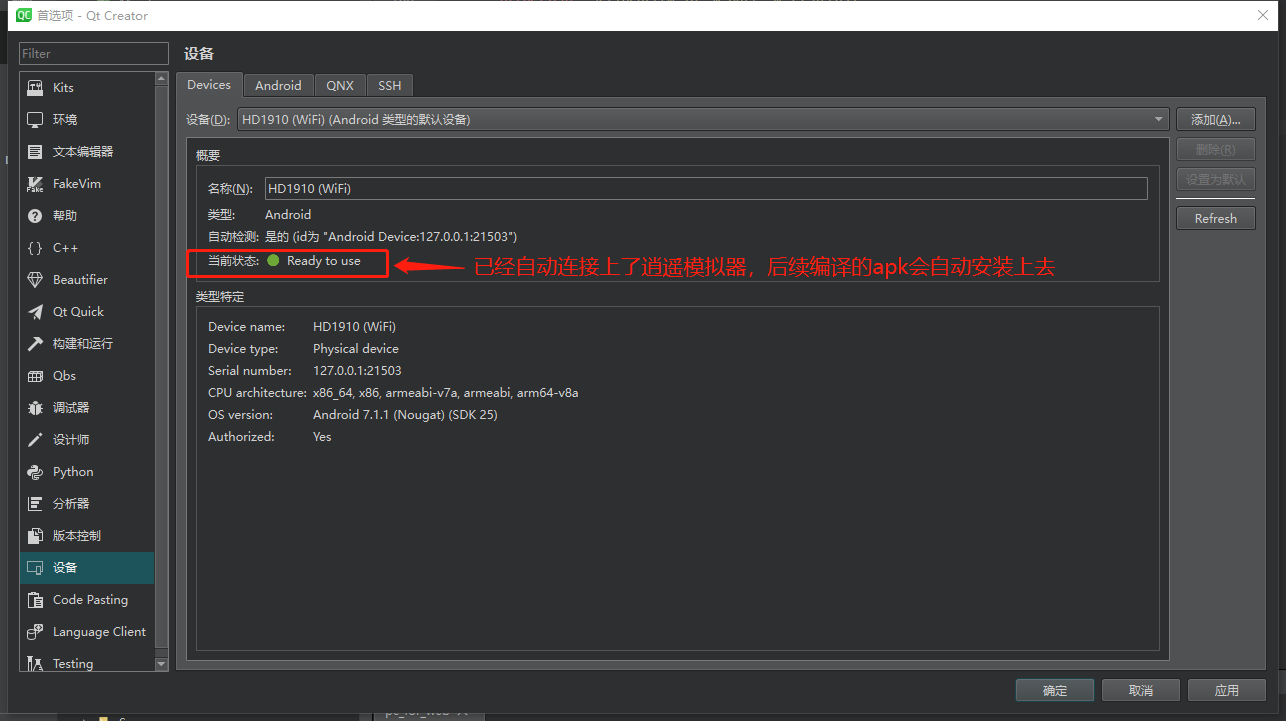Click the CPU architecture value text
The width and height of the screenshot is (1286, 721).
click(x=445, y=393)
